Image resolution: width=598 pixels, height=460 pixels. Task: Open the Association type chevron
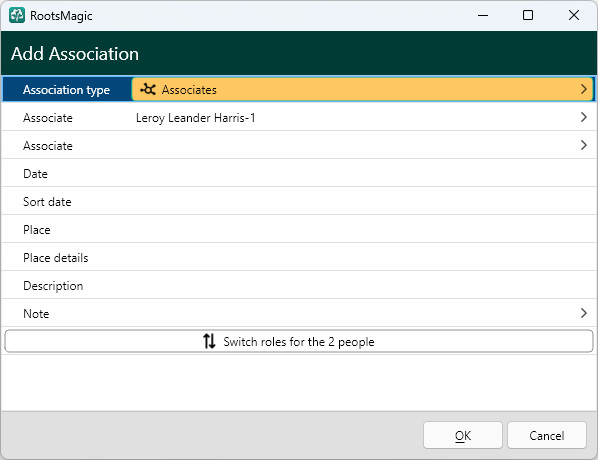(x=583, y=89)
